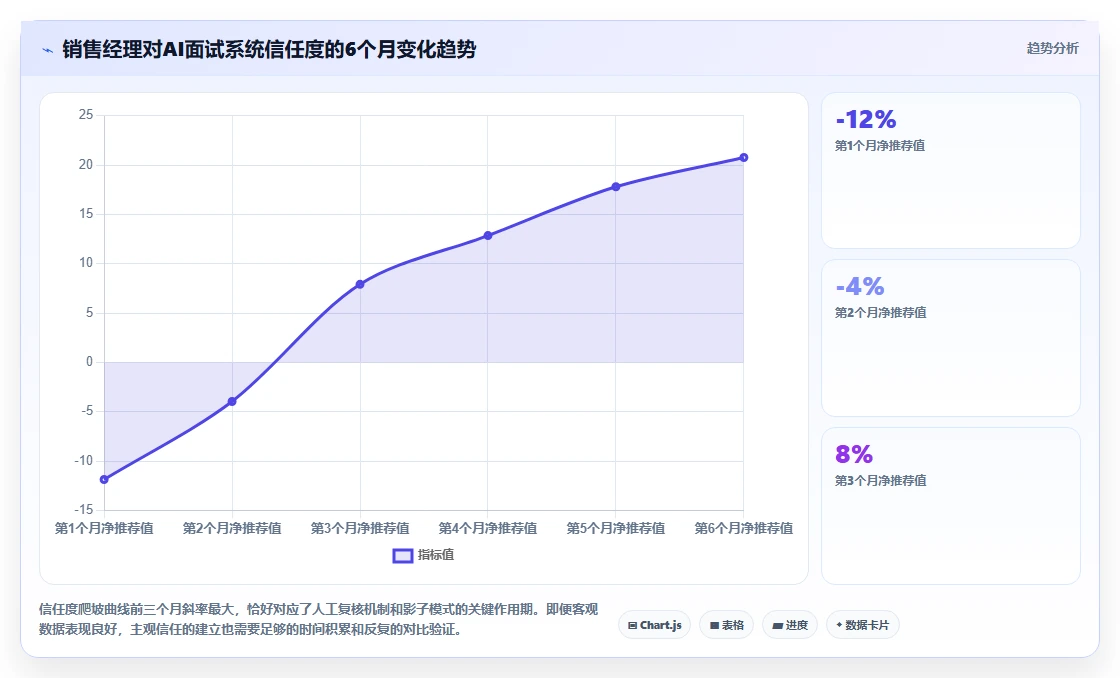
Task: Click the data point for 第1个月净推荐值
Action: 104,479
